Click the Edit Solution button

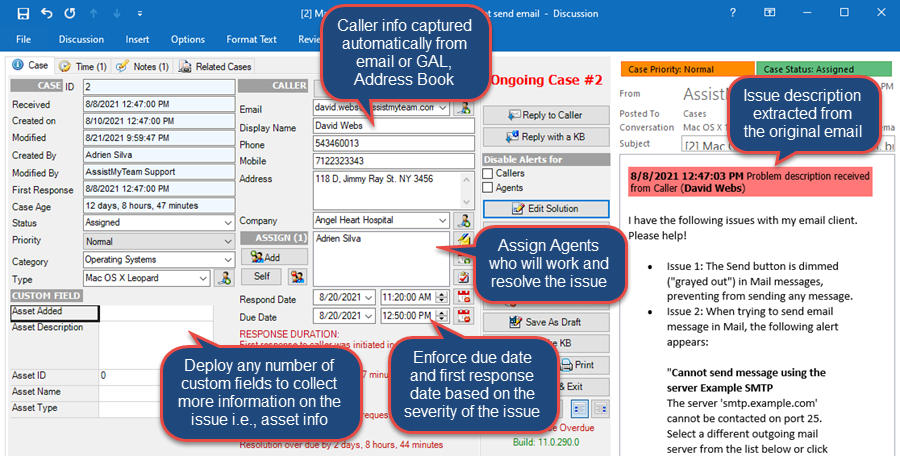pyautogui.click(x=544, y=208)
